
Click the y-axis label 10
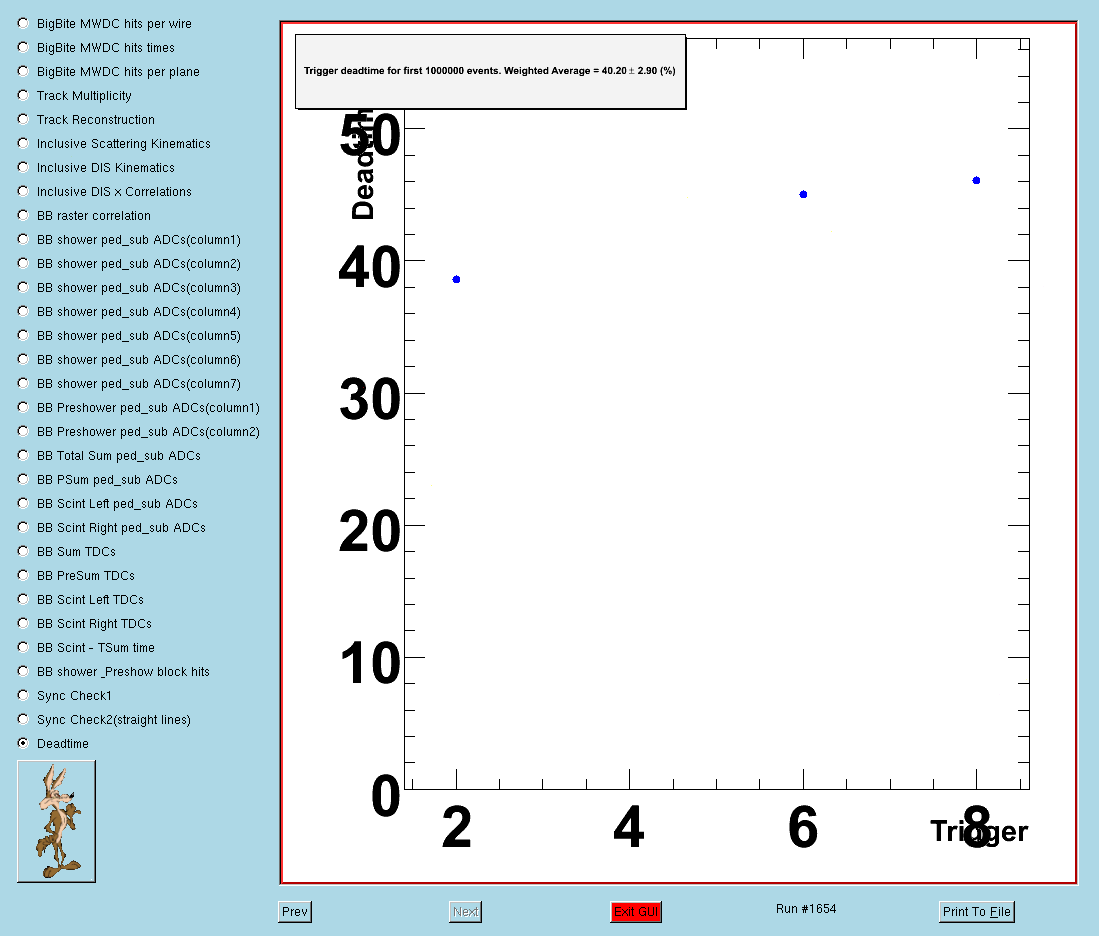(x=370, y=663)
